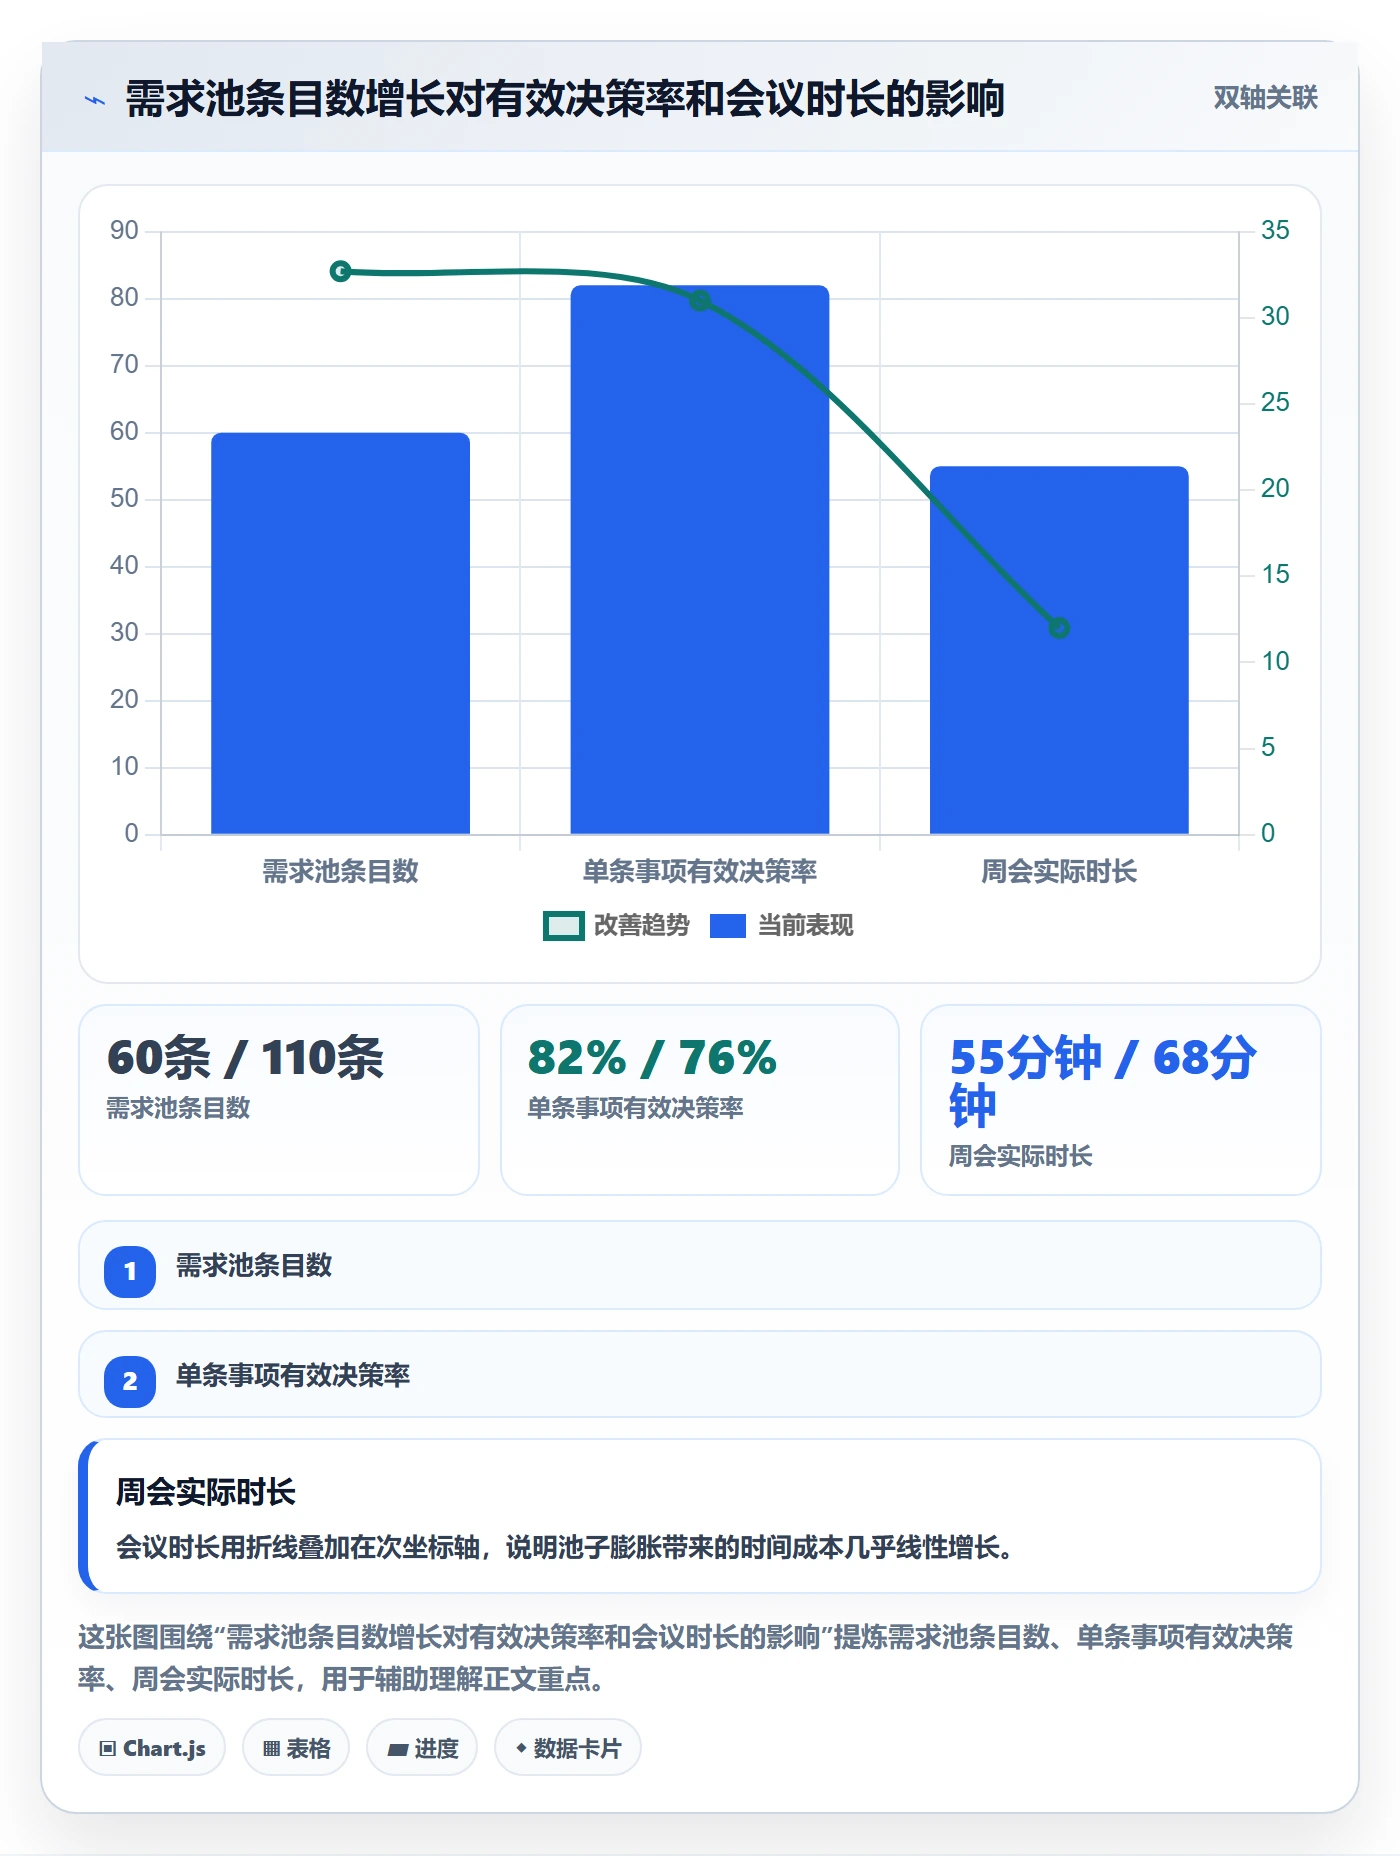Select list row 单条事项有效决策率
Image resolution: width=1400 pixels, height=1856 pixels.
700,1374
